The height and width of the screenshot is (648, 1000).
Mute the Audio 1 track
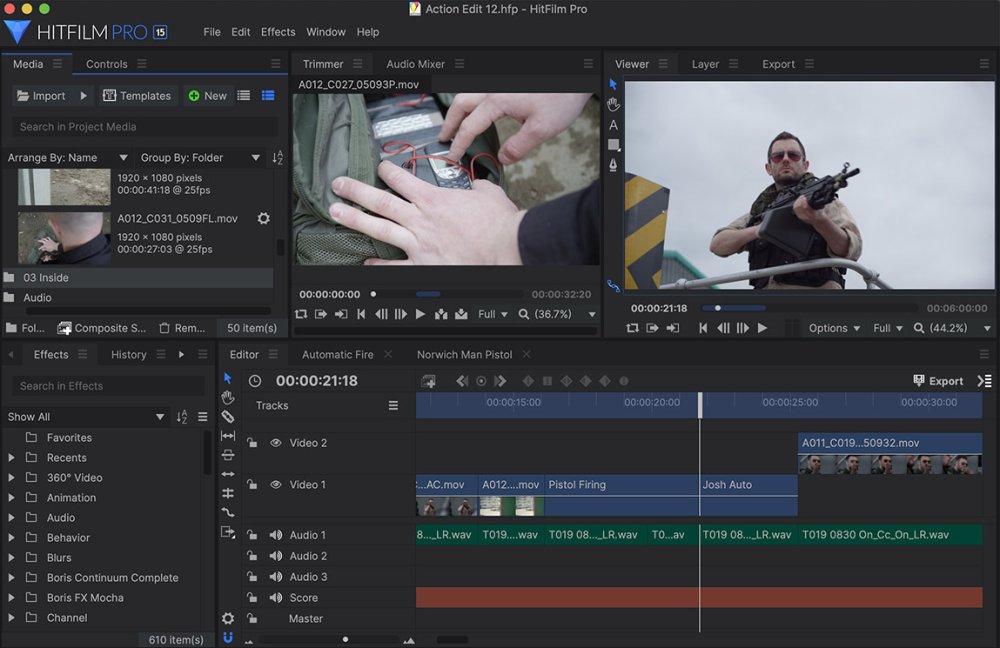point(275,535)
